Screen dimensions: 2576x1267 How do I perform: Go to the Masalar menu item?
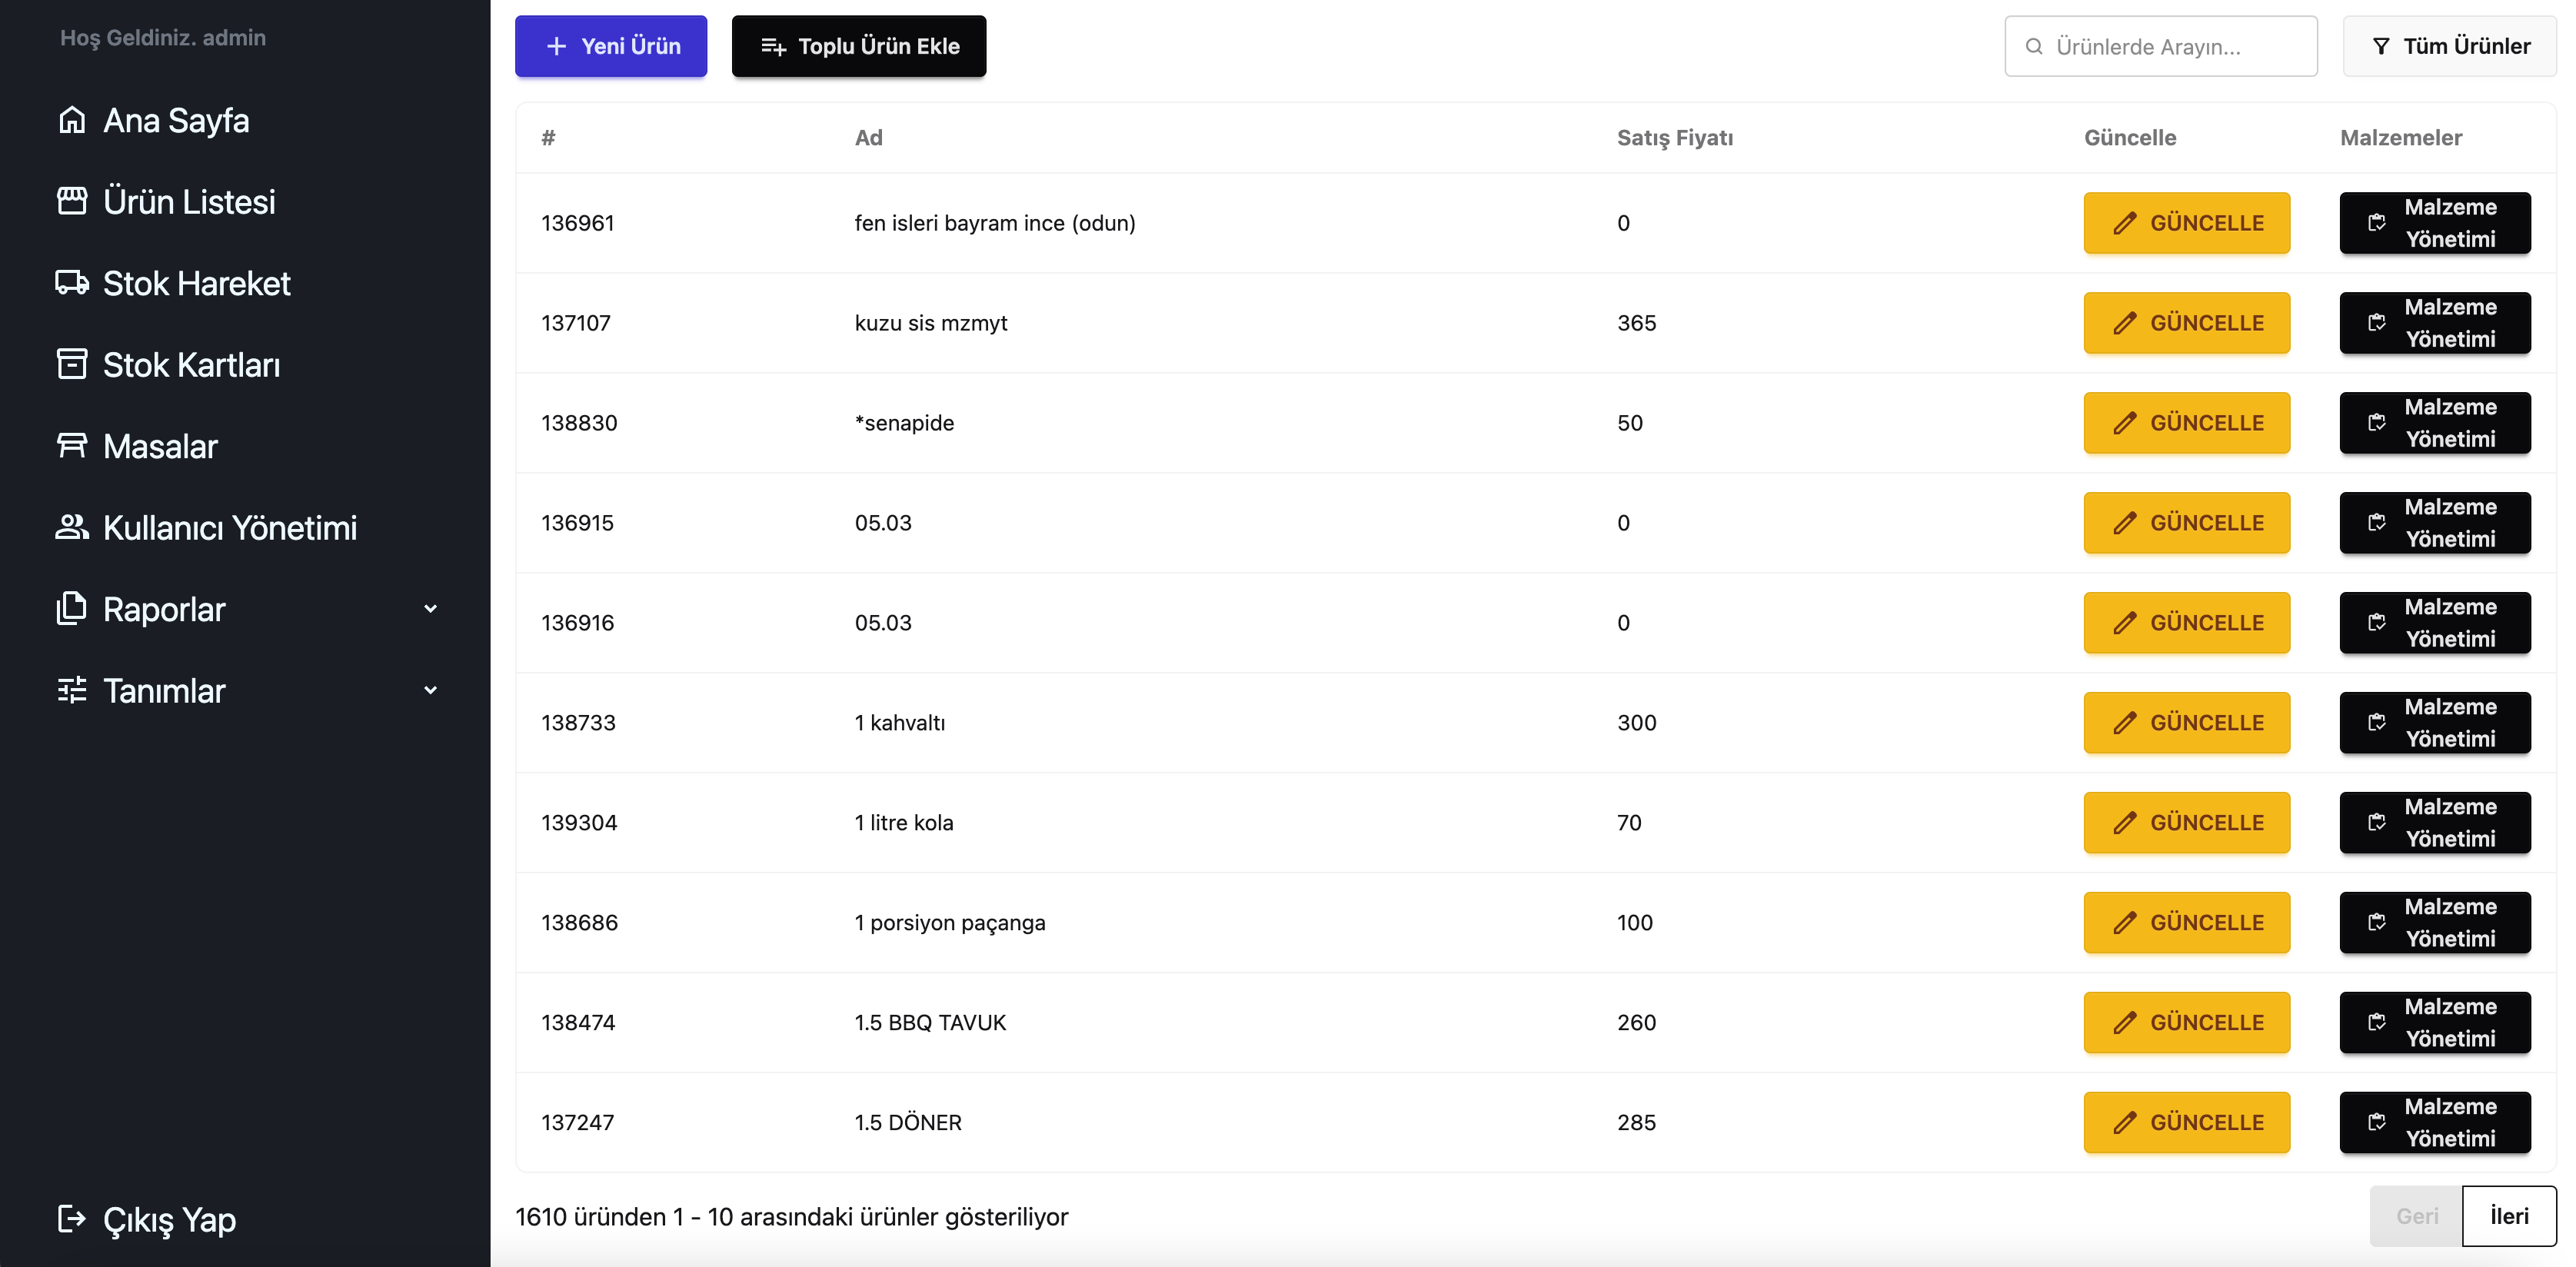(x=160, y=446)
